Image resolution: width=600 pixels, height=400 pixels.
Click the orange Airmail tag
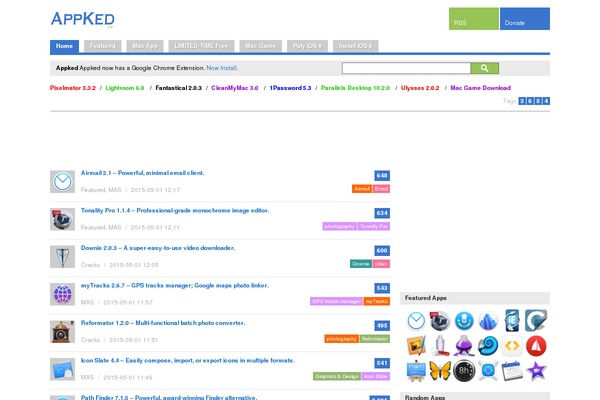[362, 189]
